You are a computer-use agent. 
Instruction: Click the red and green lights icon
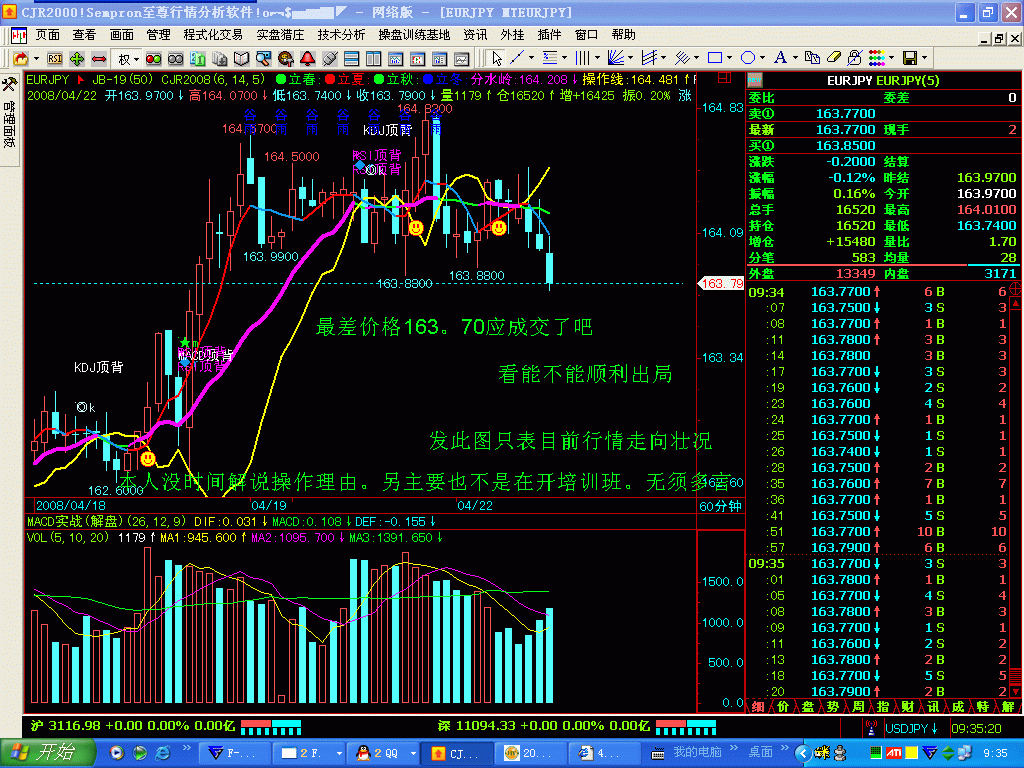(153, 59)
